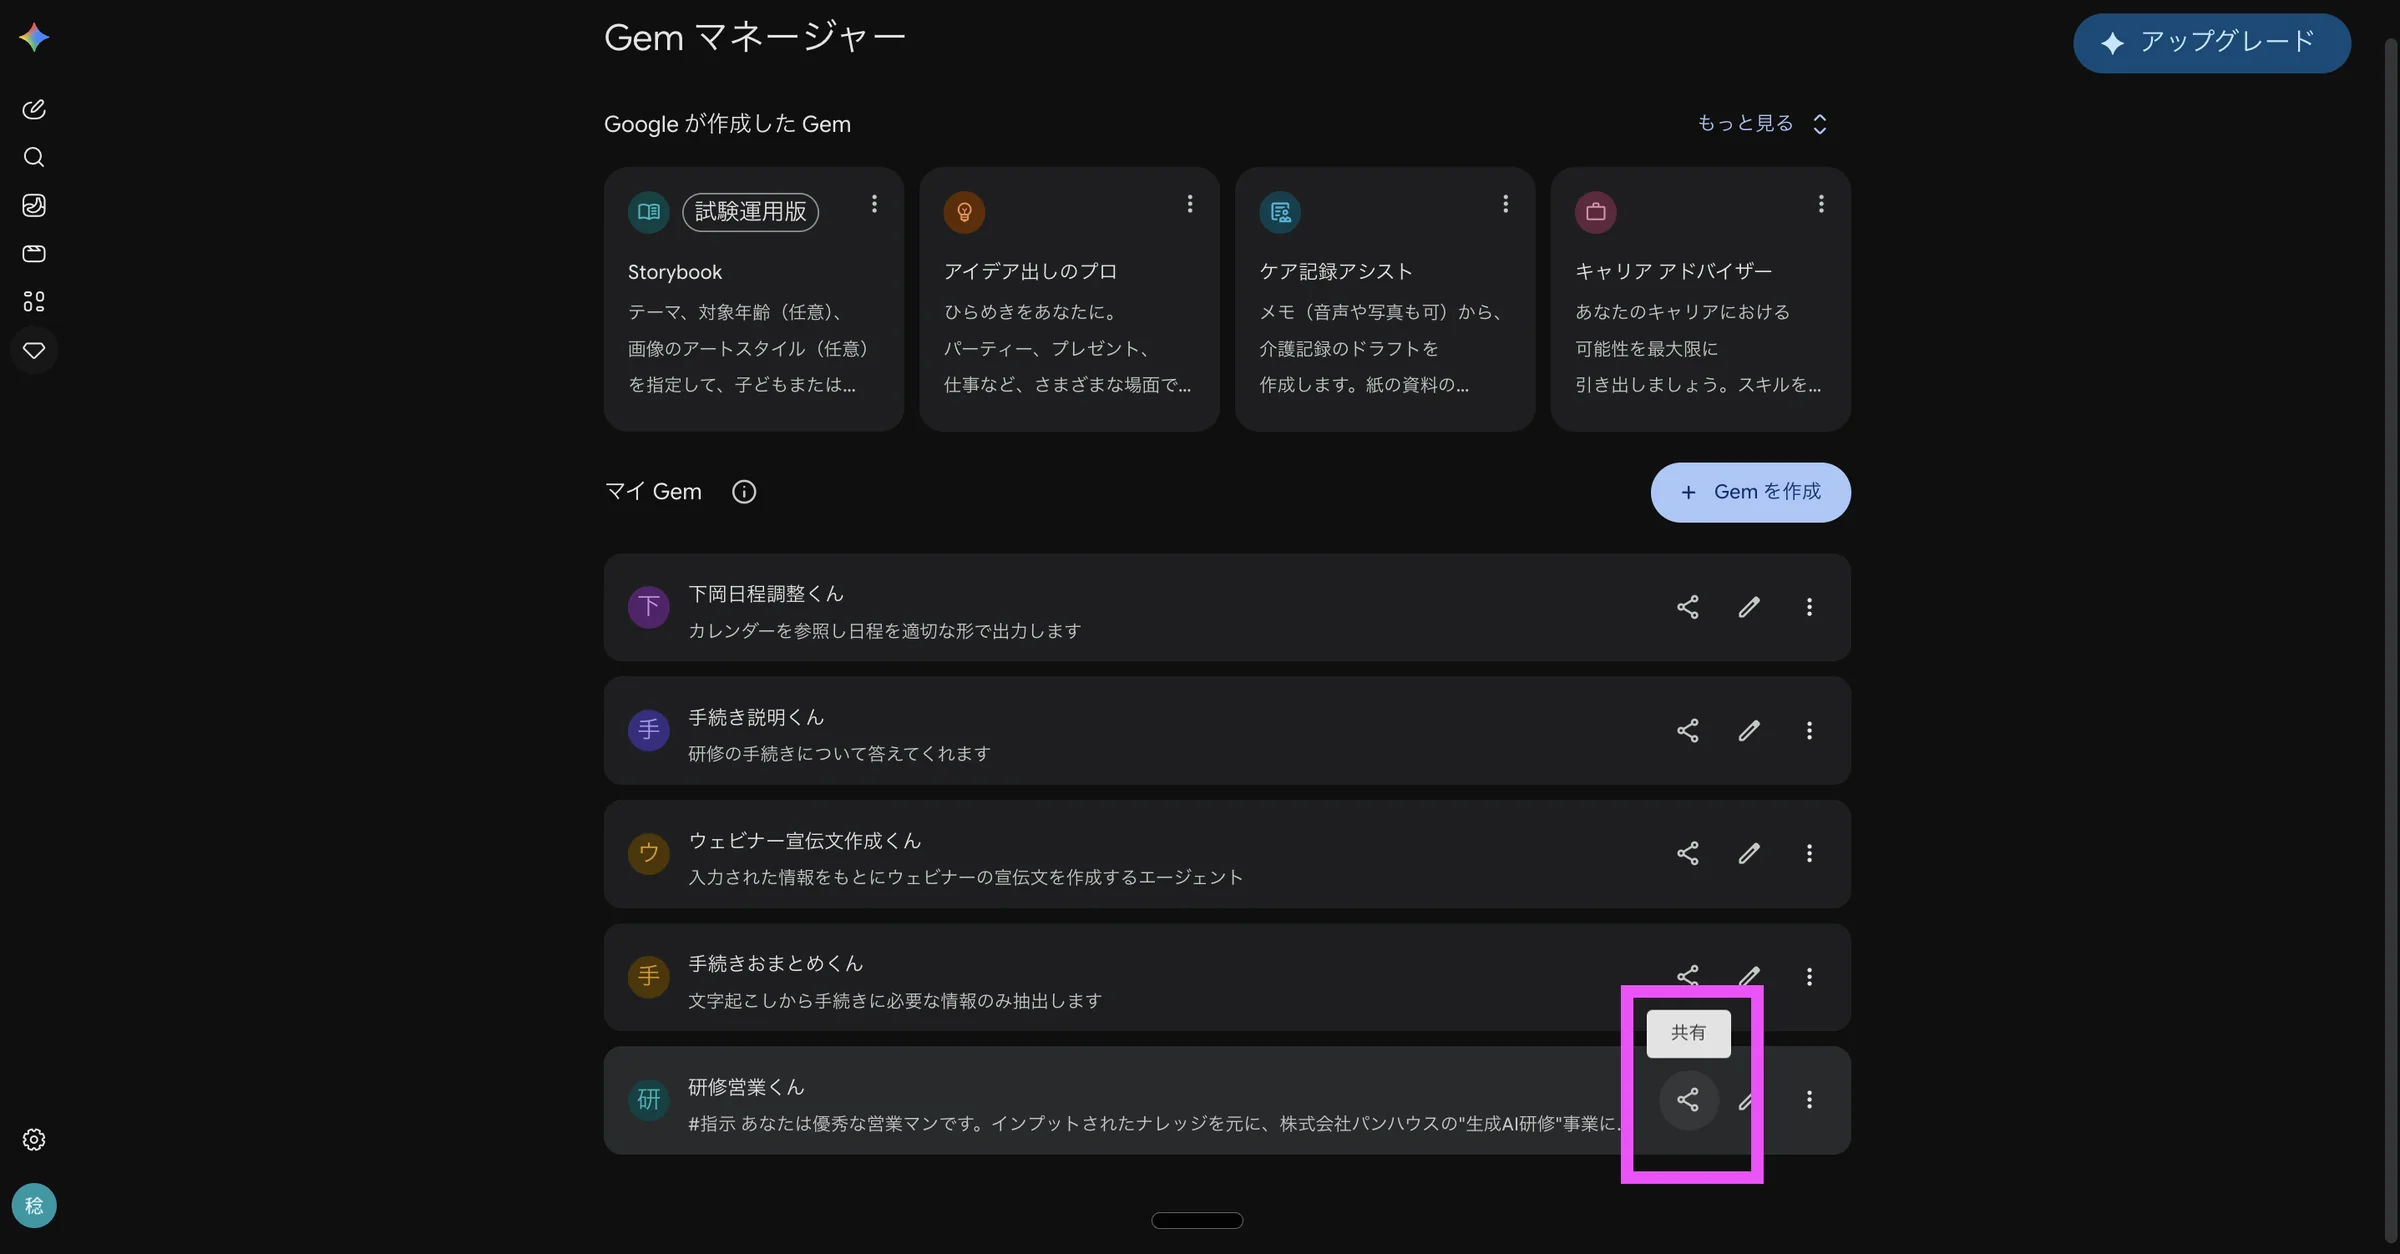
Task: Open the ウェビナー宣伝文作成くん row
Action: (x=1227, y=853)
